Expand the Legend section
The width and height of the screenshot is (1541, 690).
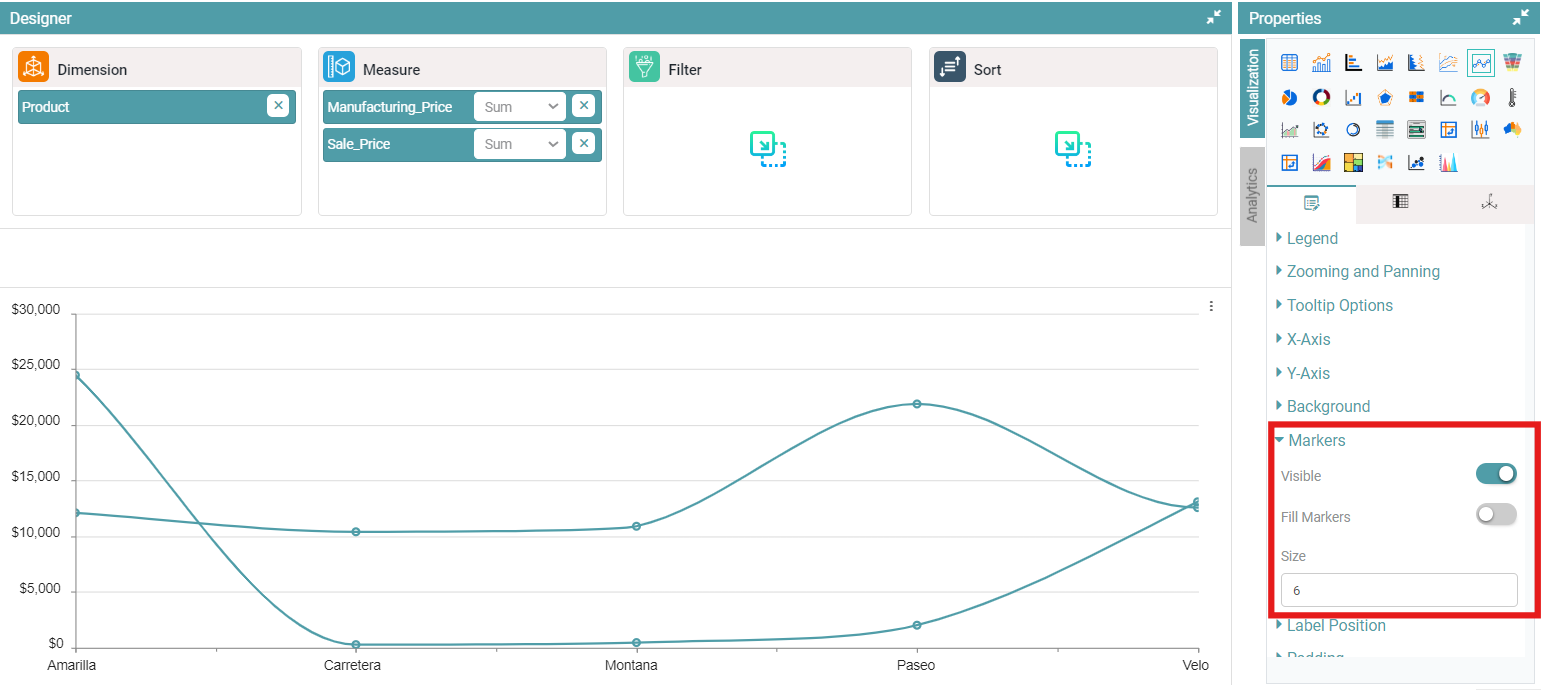(1311, 238)
